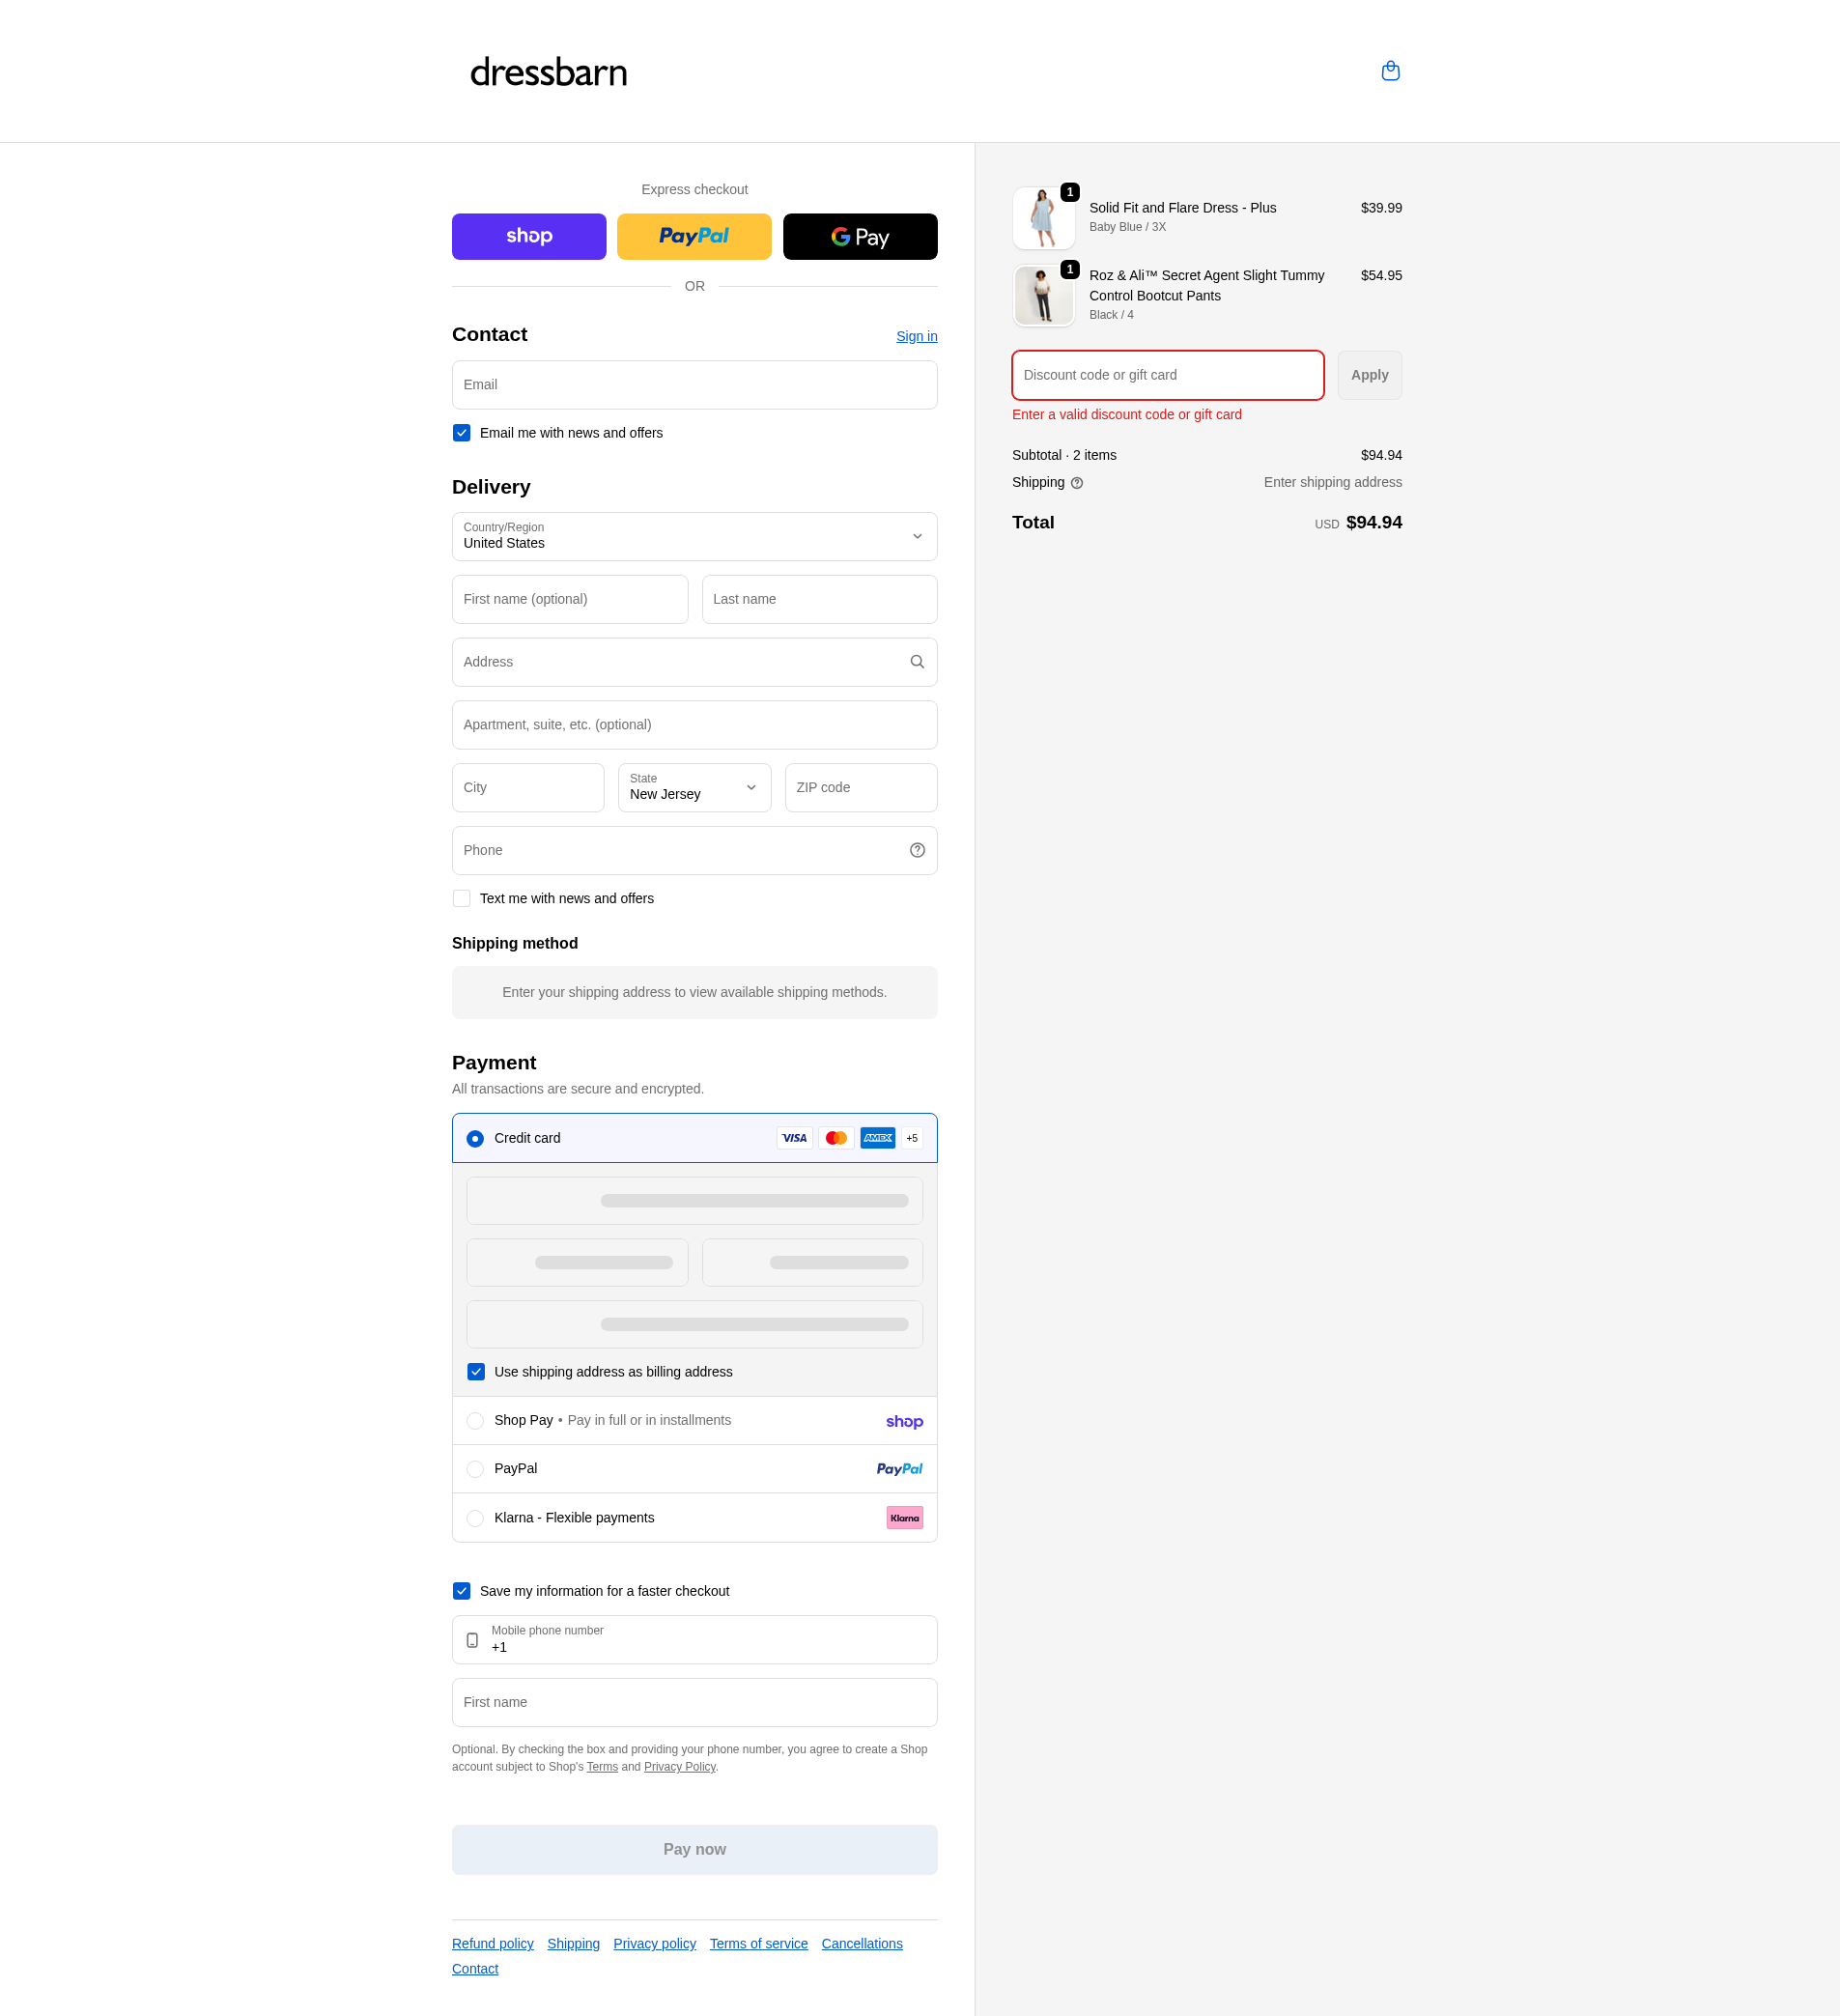The image size is (1840, 2016).
Task: Open the Refund policy link
Action: (x=492, y=1943)
